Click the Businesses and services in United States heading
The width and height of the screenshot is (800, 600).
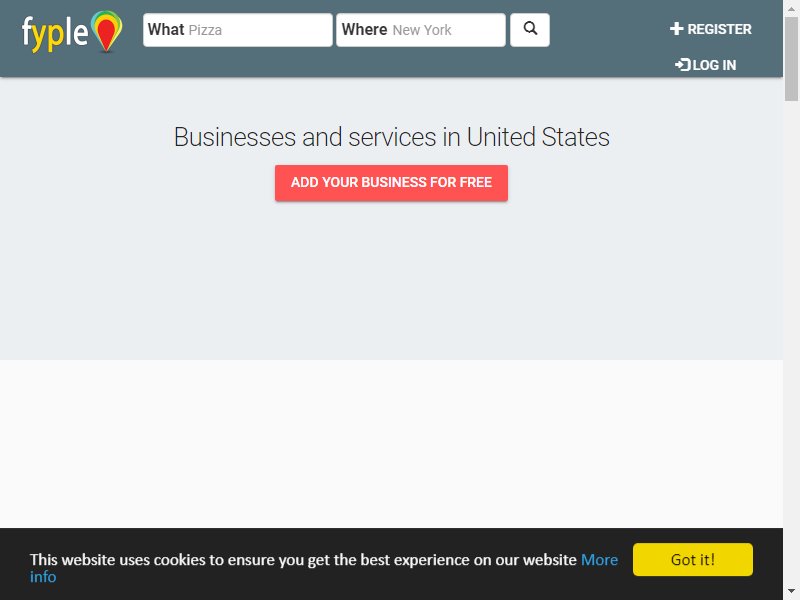391,137
